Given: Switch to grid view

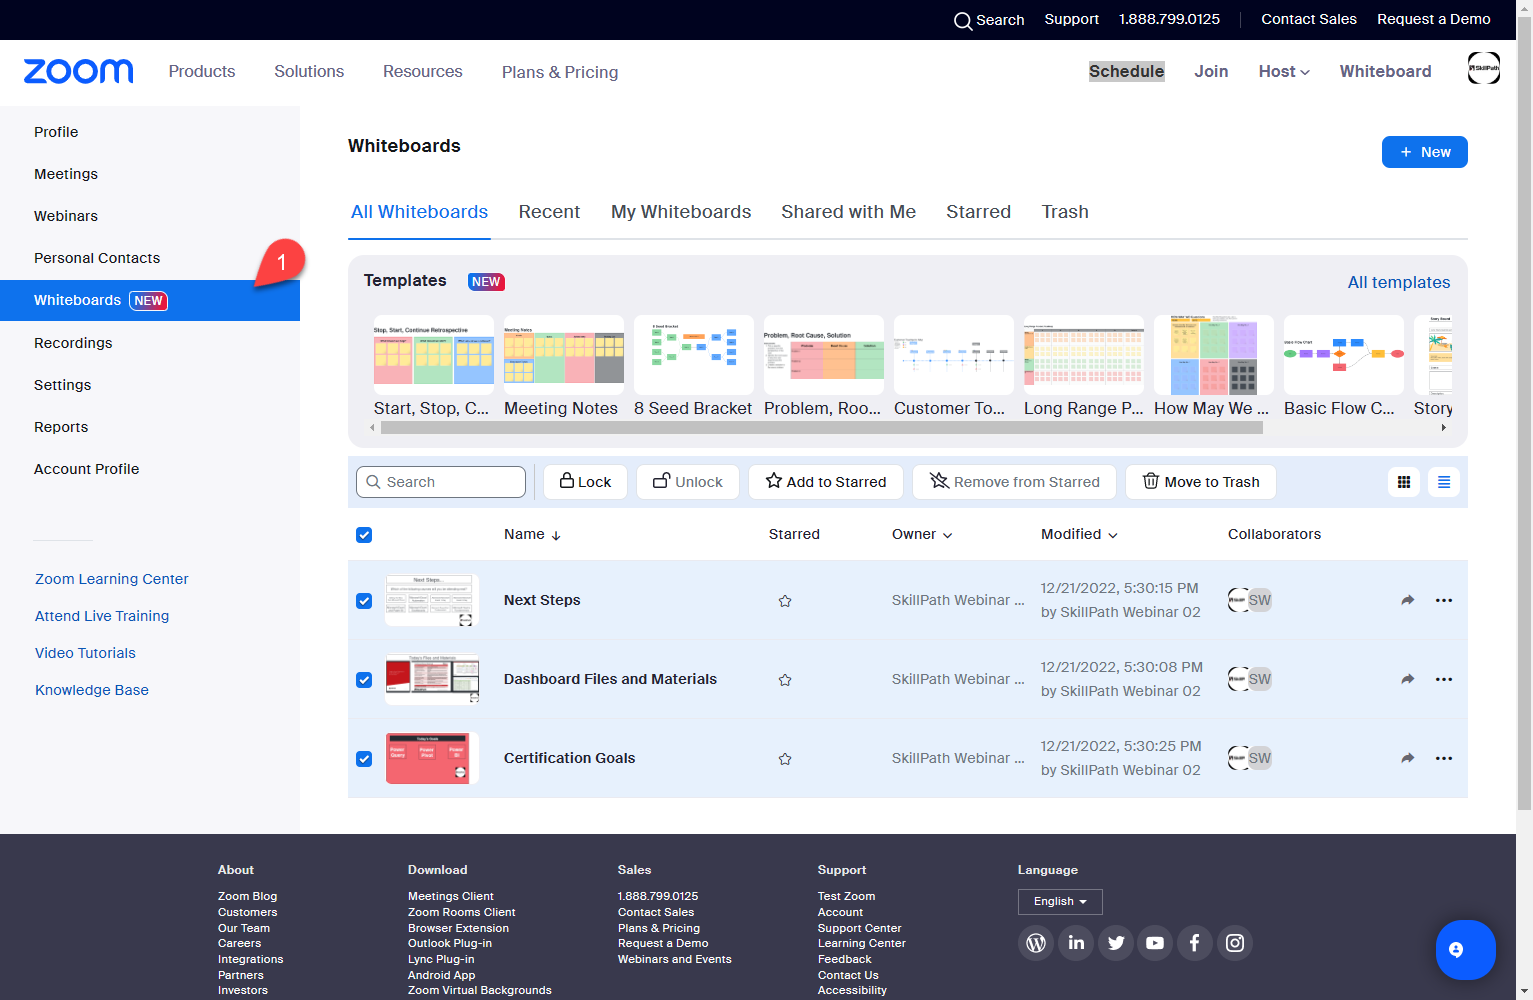Looking at the screenshot, I should [x=1404, y=482].
